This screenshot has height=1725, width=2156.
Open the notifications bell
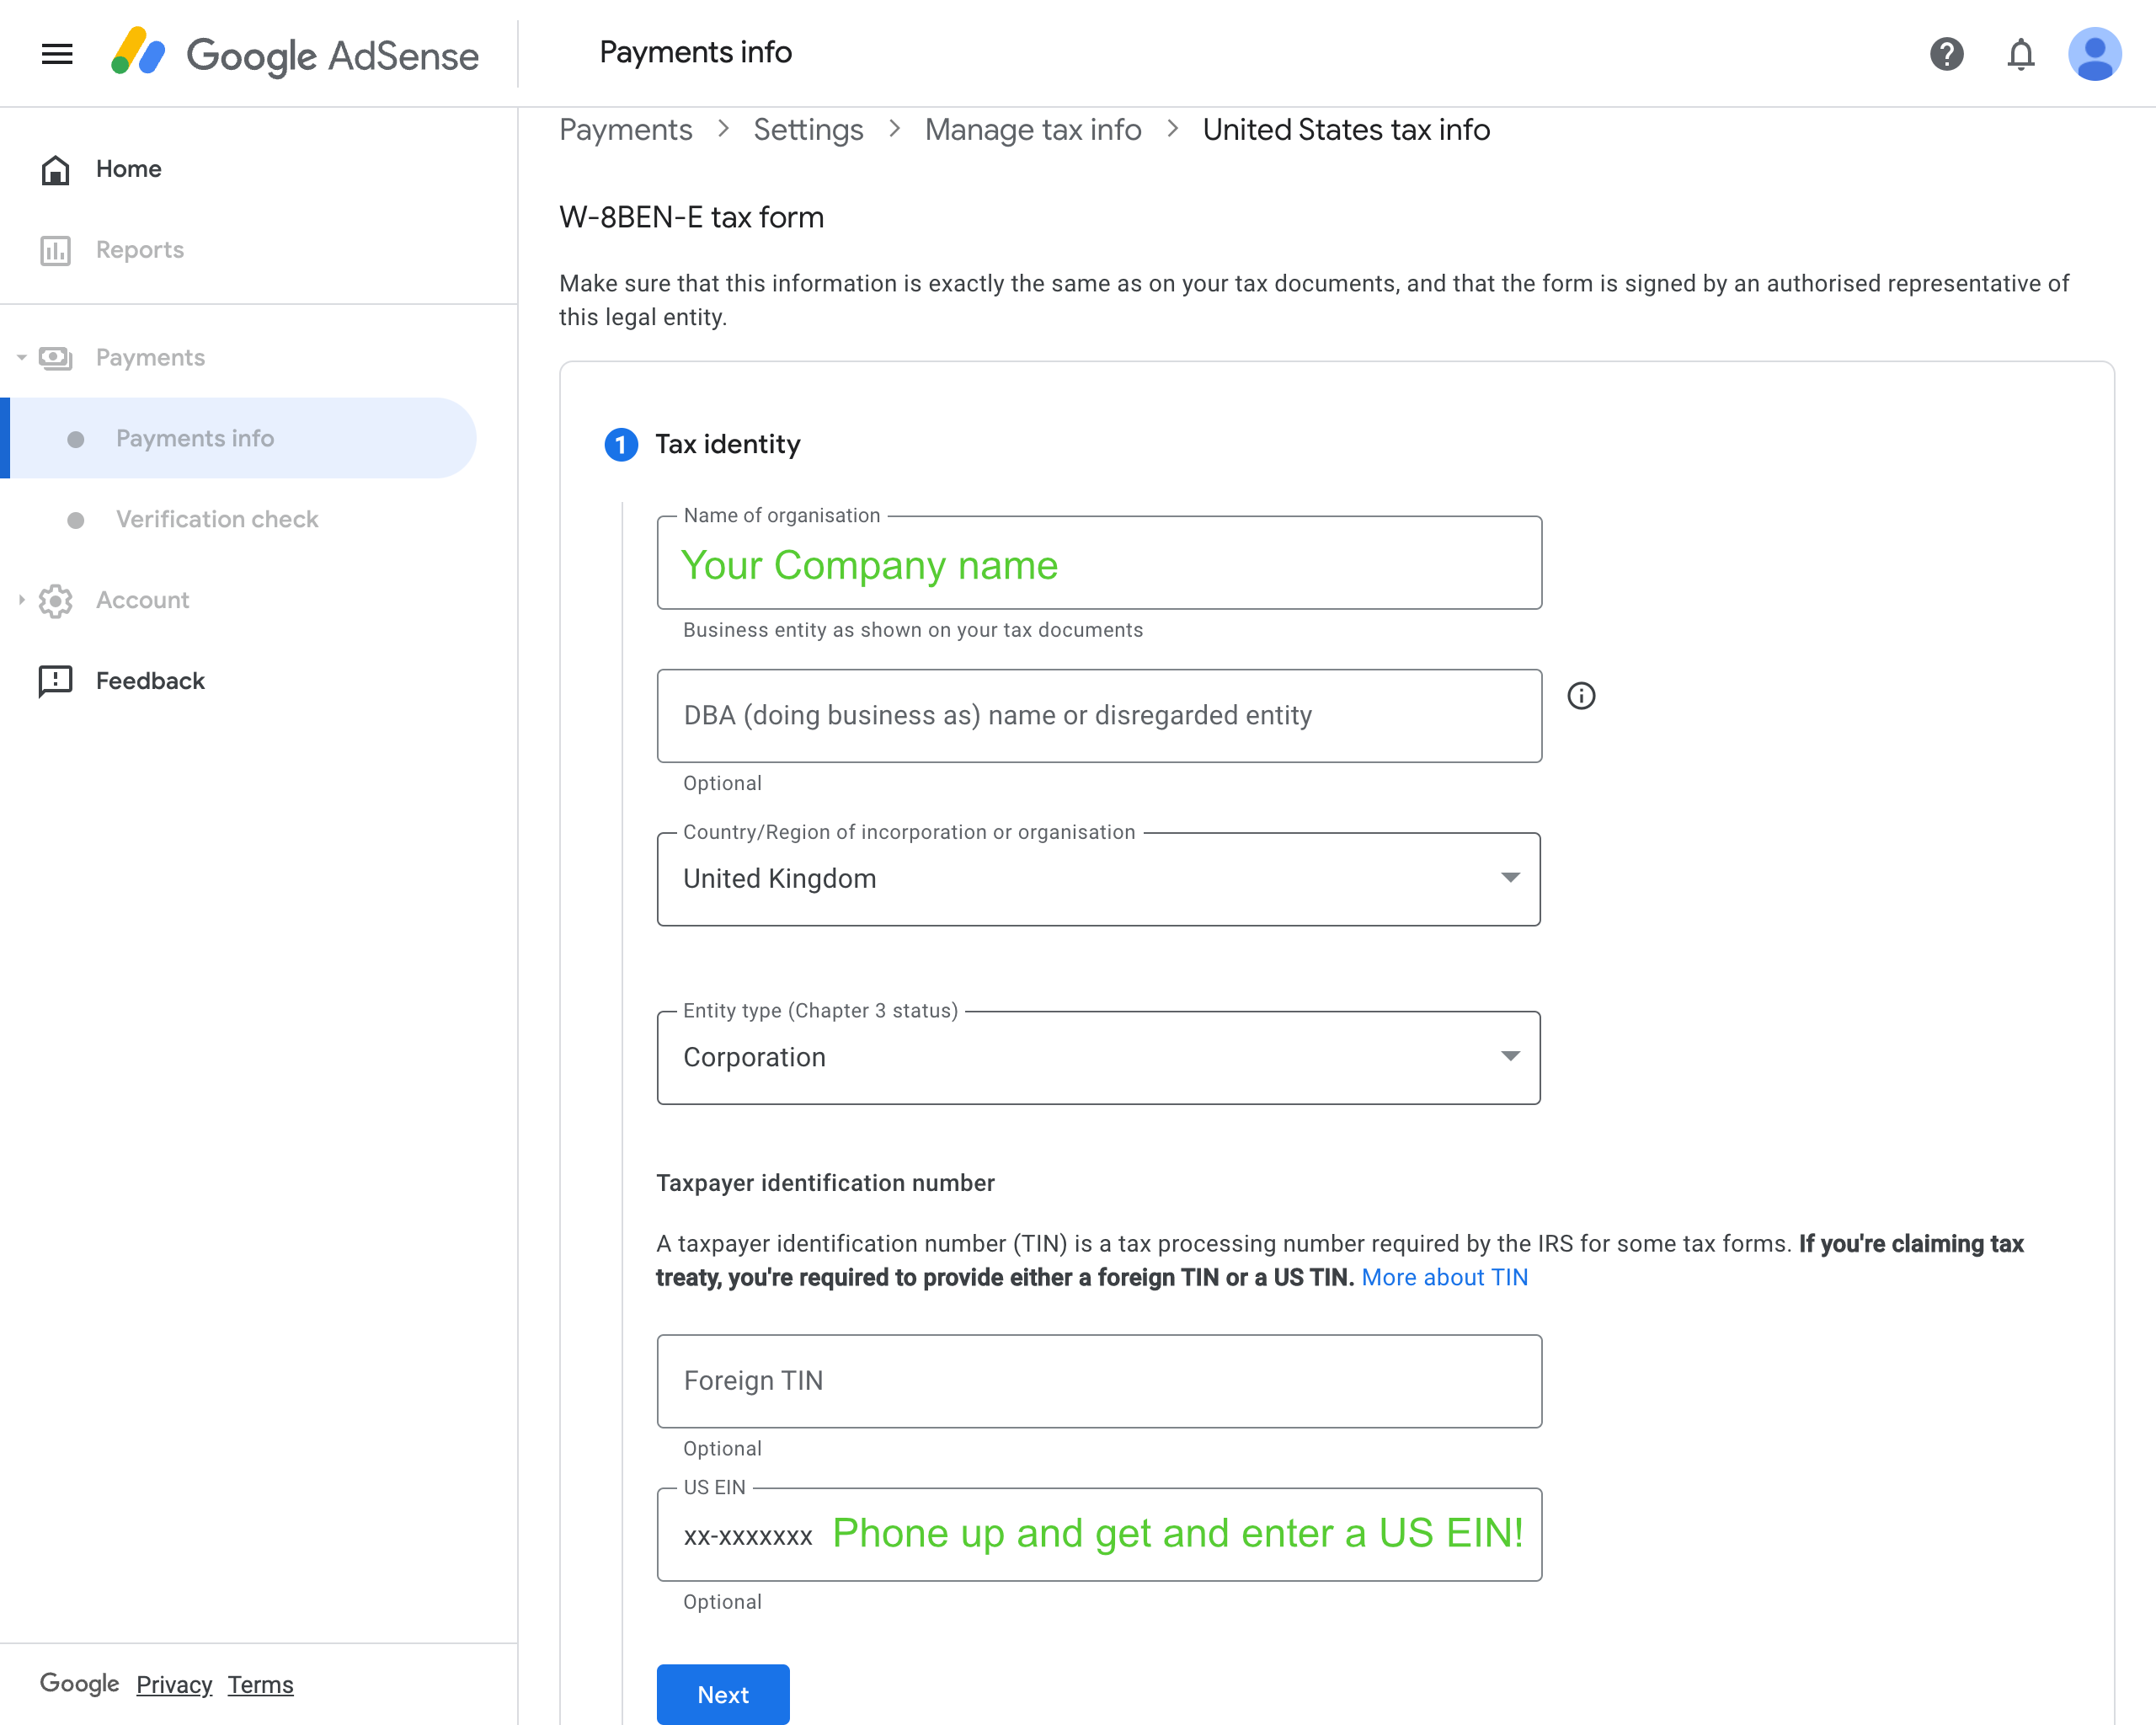pos(2020,54)
